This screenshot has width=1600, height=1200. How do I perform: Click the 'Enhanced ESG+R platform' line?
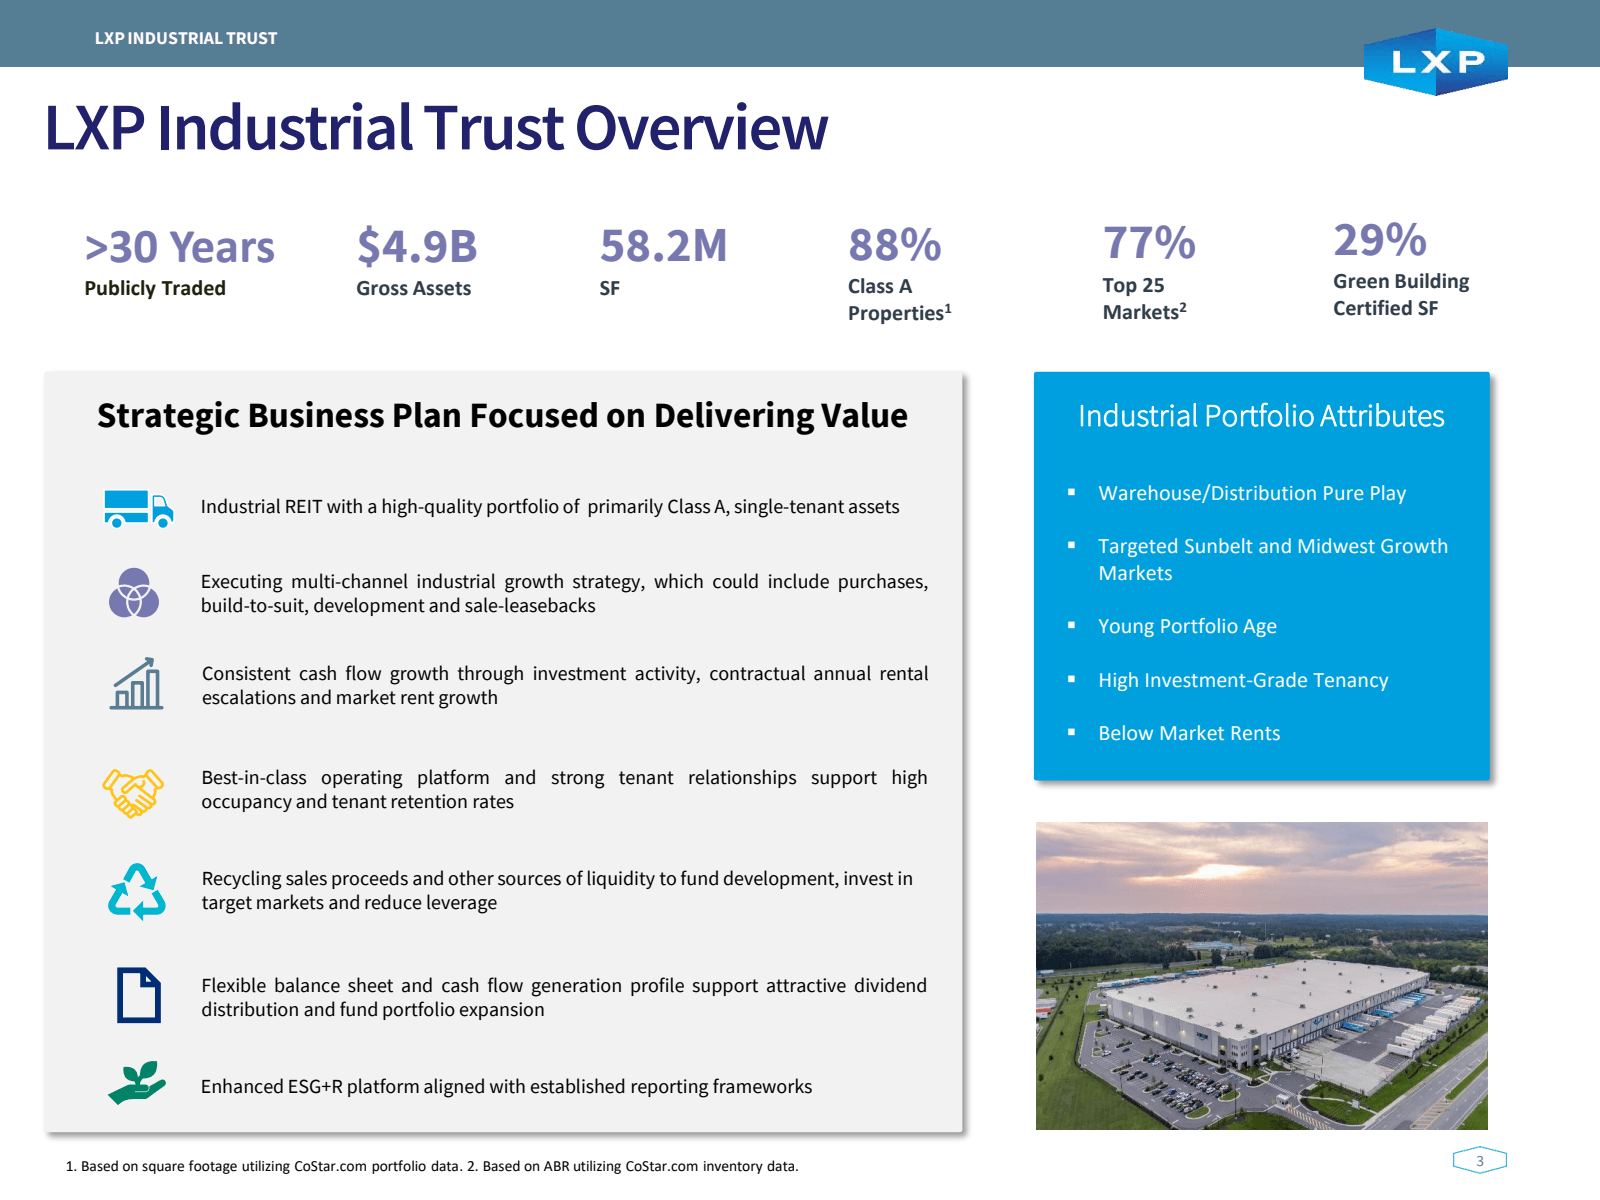pyautogui.click(x=506, y=1087)
